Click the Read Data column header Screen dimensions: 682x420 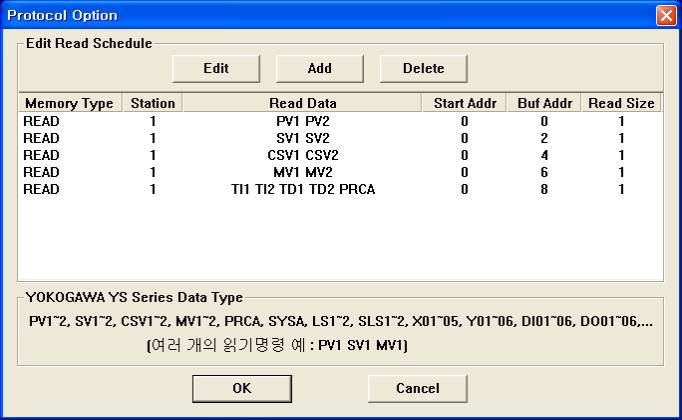point(302,103)
